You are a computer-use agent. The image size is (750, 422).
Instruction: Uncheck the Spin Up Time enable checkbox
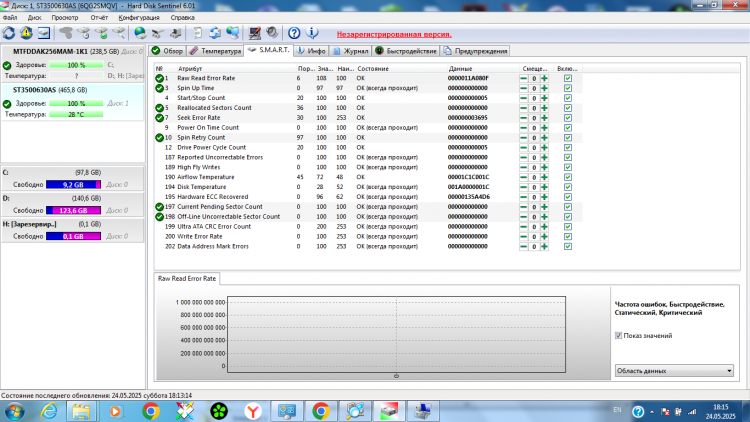568,88
